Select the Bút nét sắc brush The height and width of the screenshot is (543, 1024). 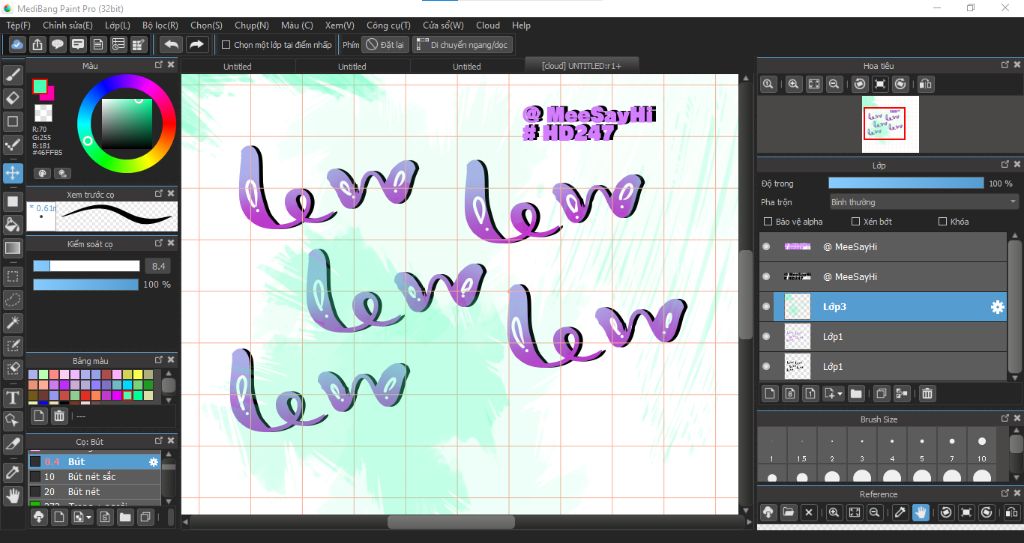tap(95, 476)
